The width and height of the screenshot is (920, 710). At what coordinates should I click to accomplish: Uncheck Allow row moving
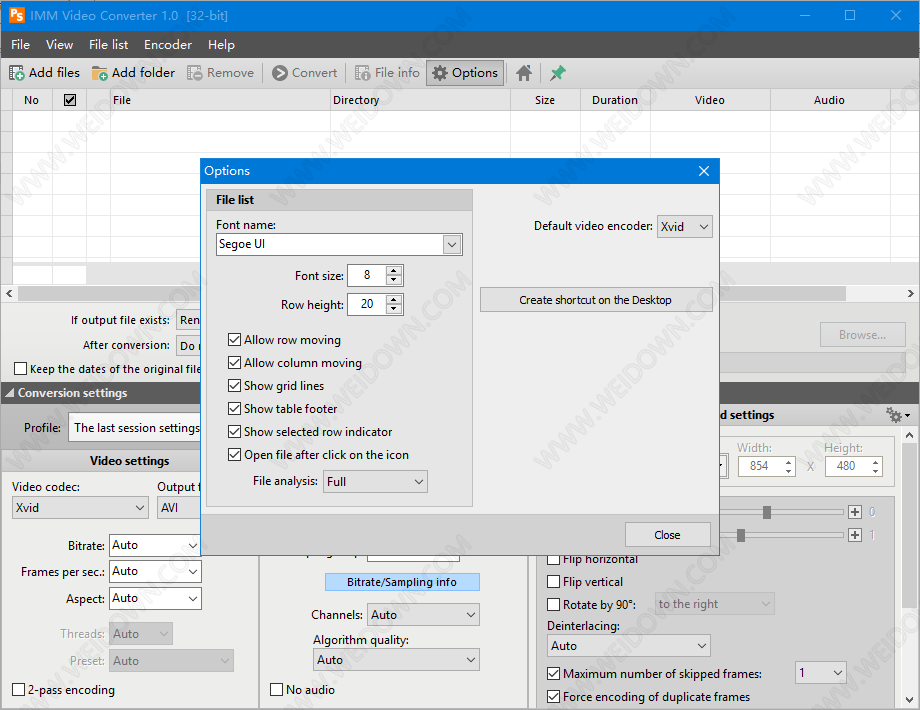point(235,340)
